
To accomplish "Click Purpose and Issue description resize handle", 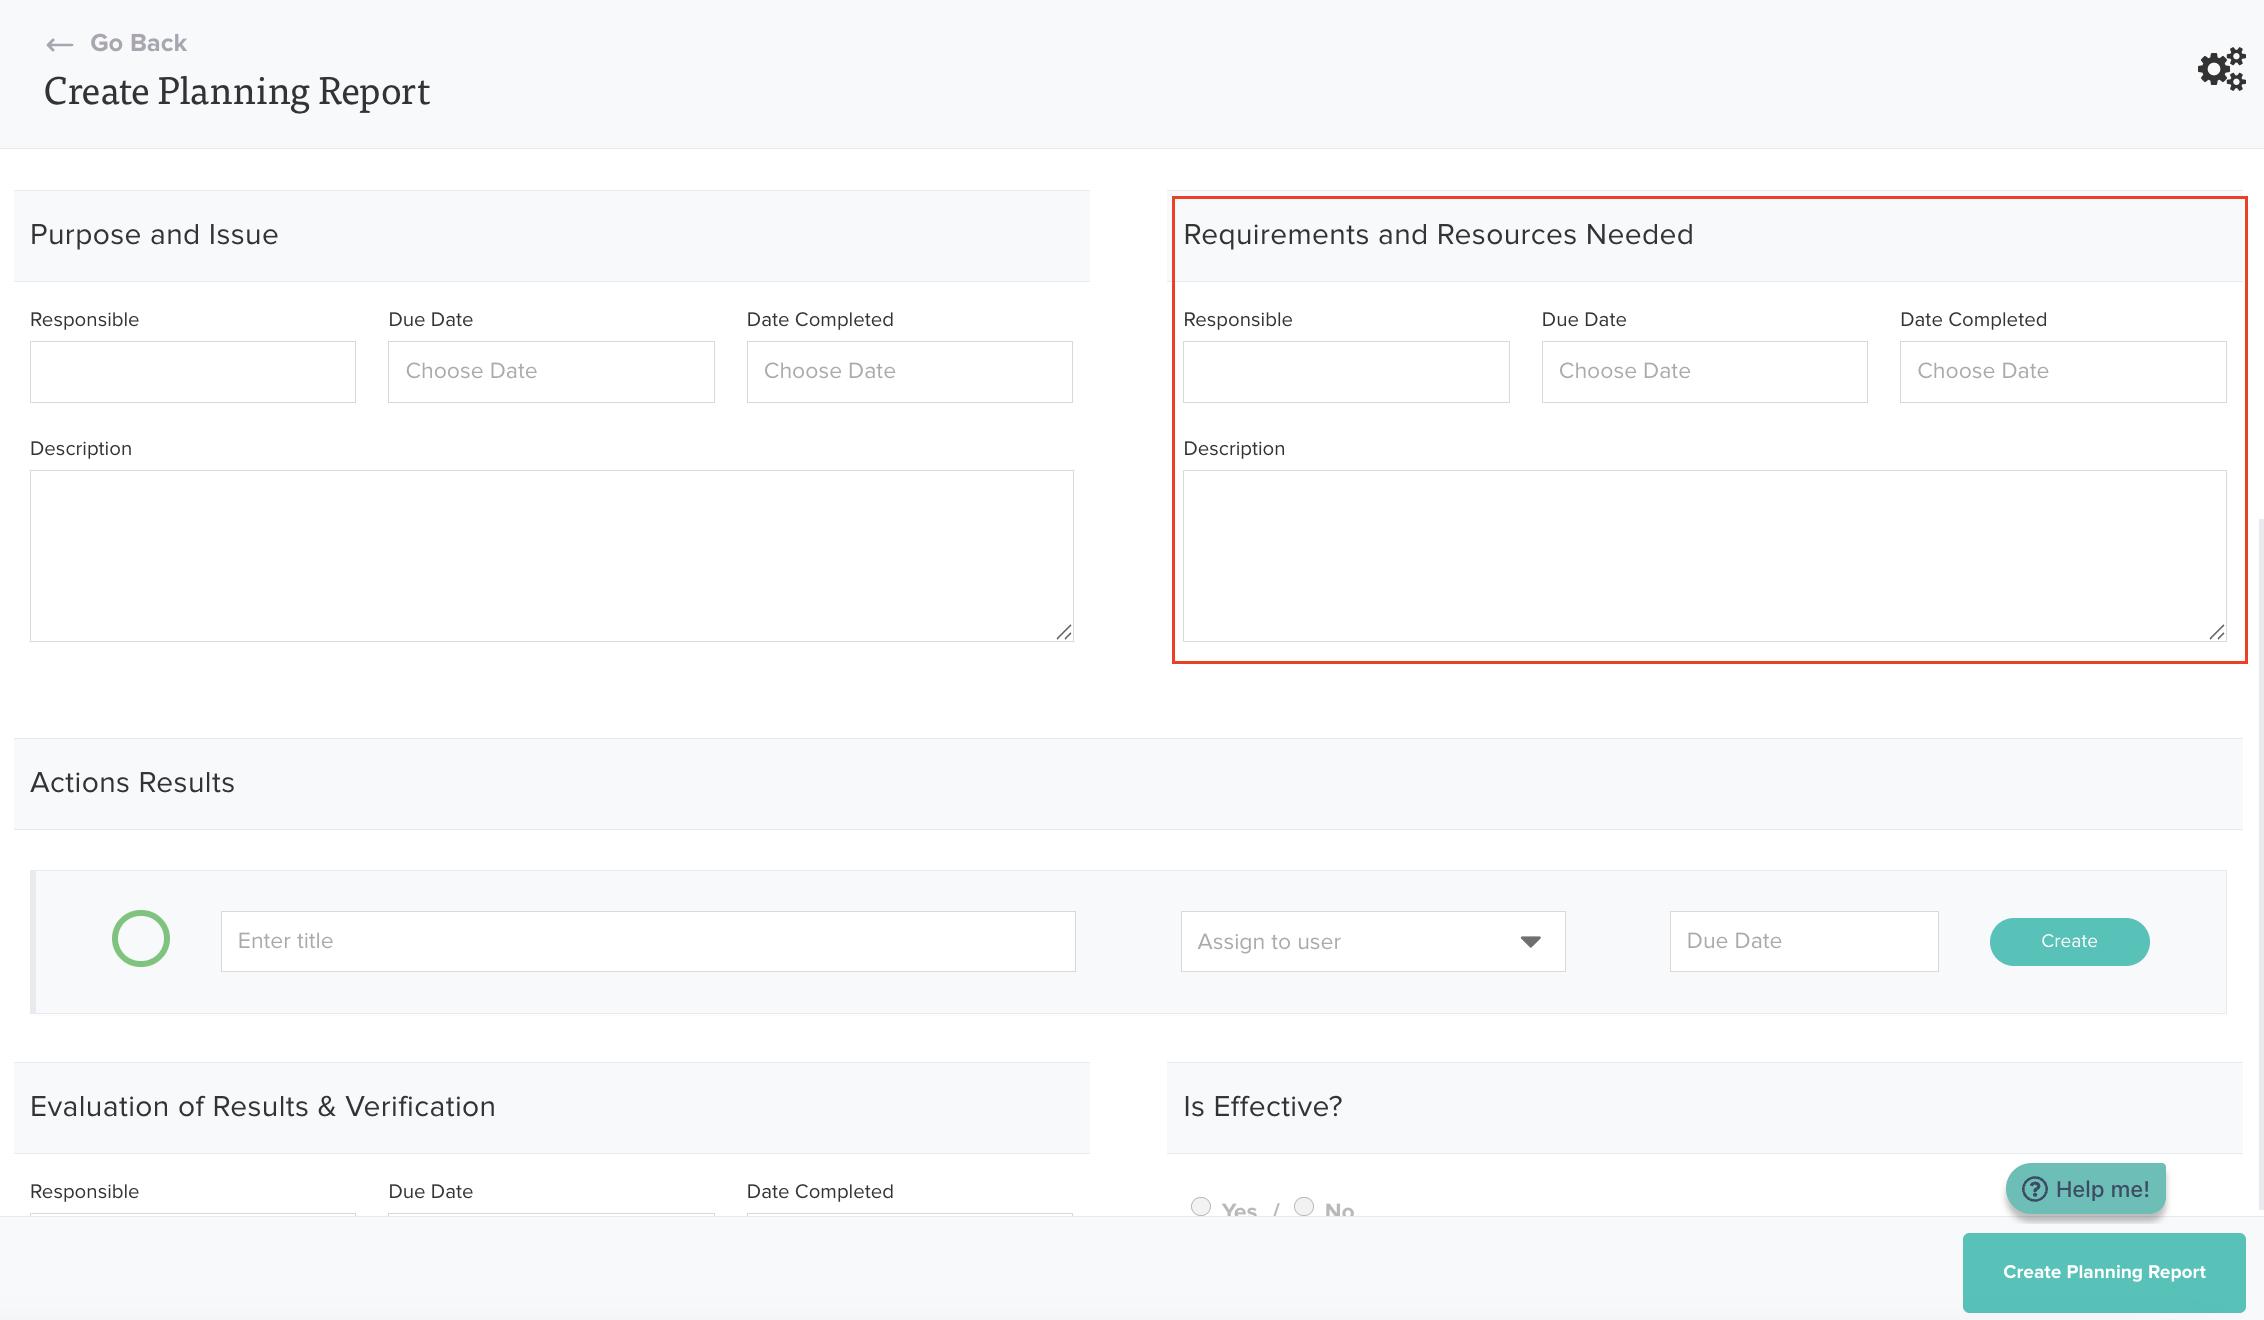I will (x=1064, y=632).
